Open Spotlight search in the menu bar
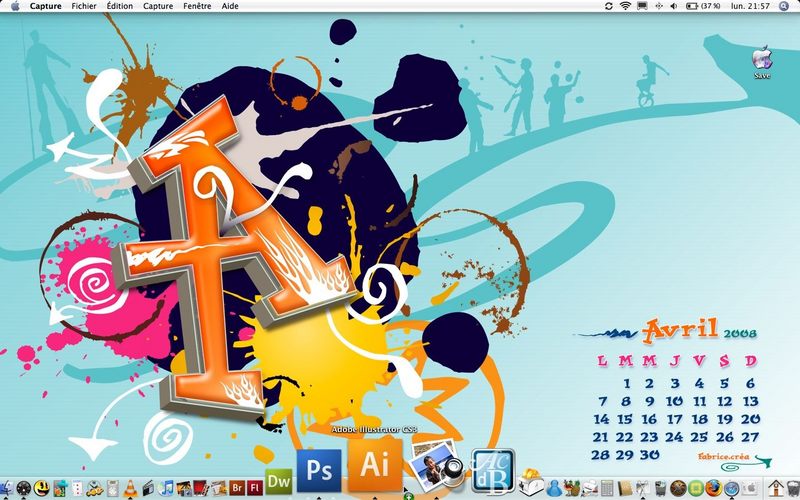The image size is (800, 500). (x=784, y=6)
